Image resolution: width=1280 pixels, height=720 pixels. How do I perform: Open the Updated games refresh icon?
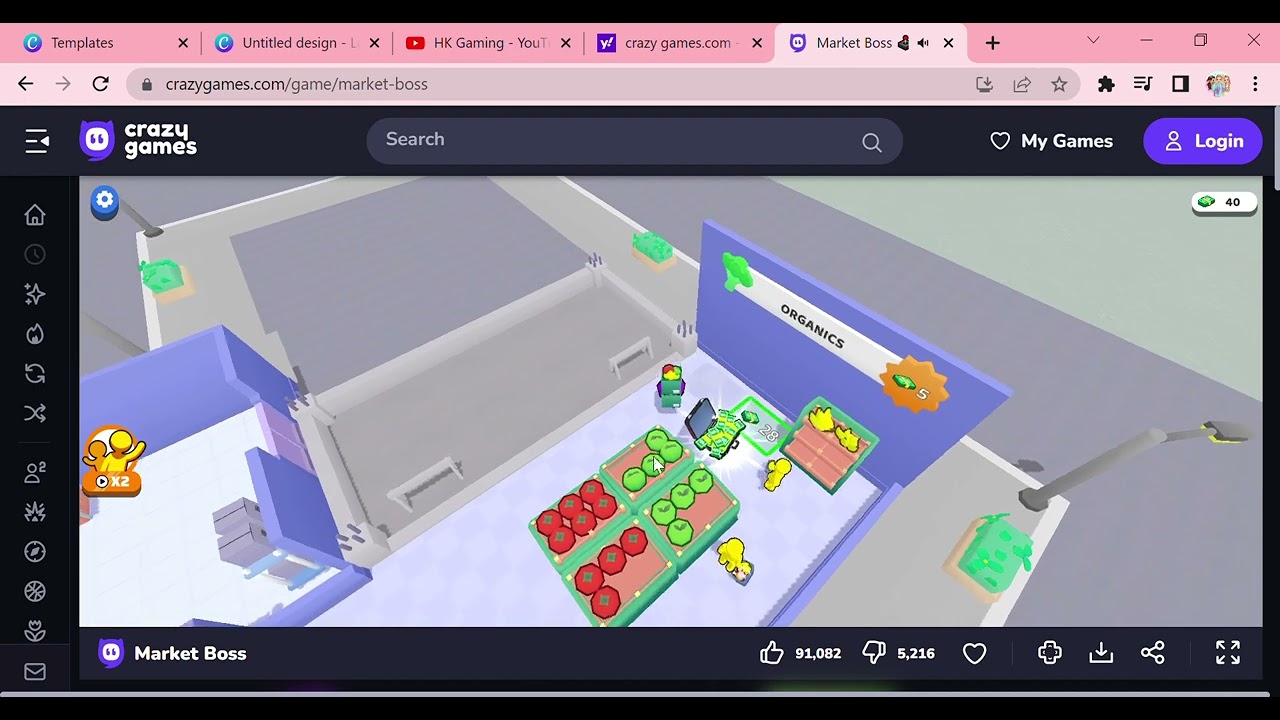pos(35,373)
